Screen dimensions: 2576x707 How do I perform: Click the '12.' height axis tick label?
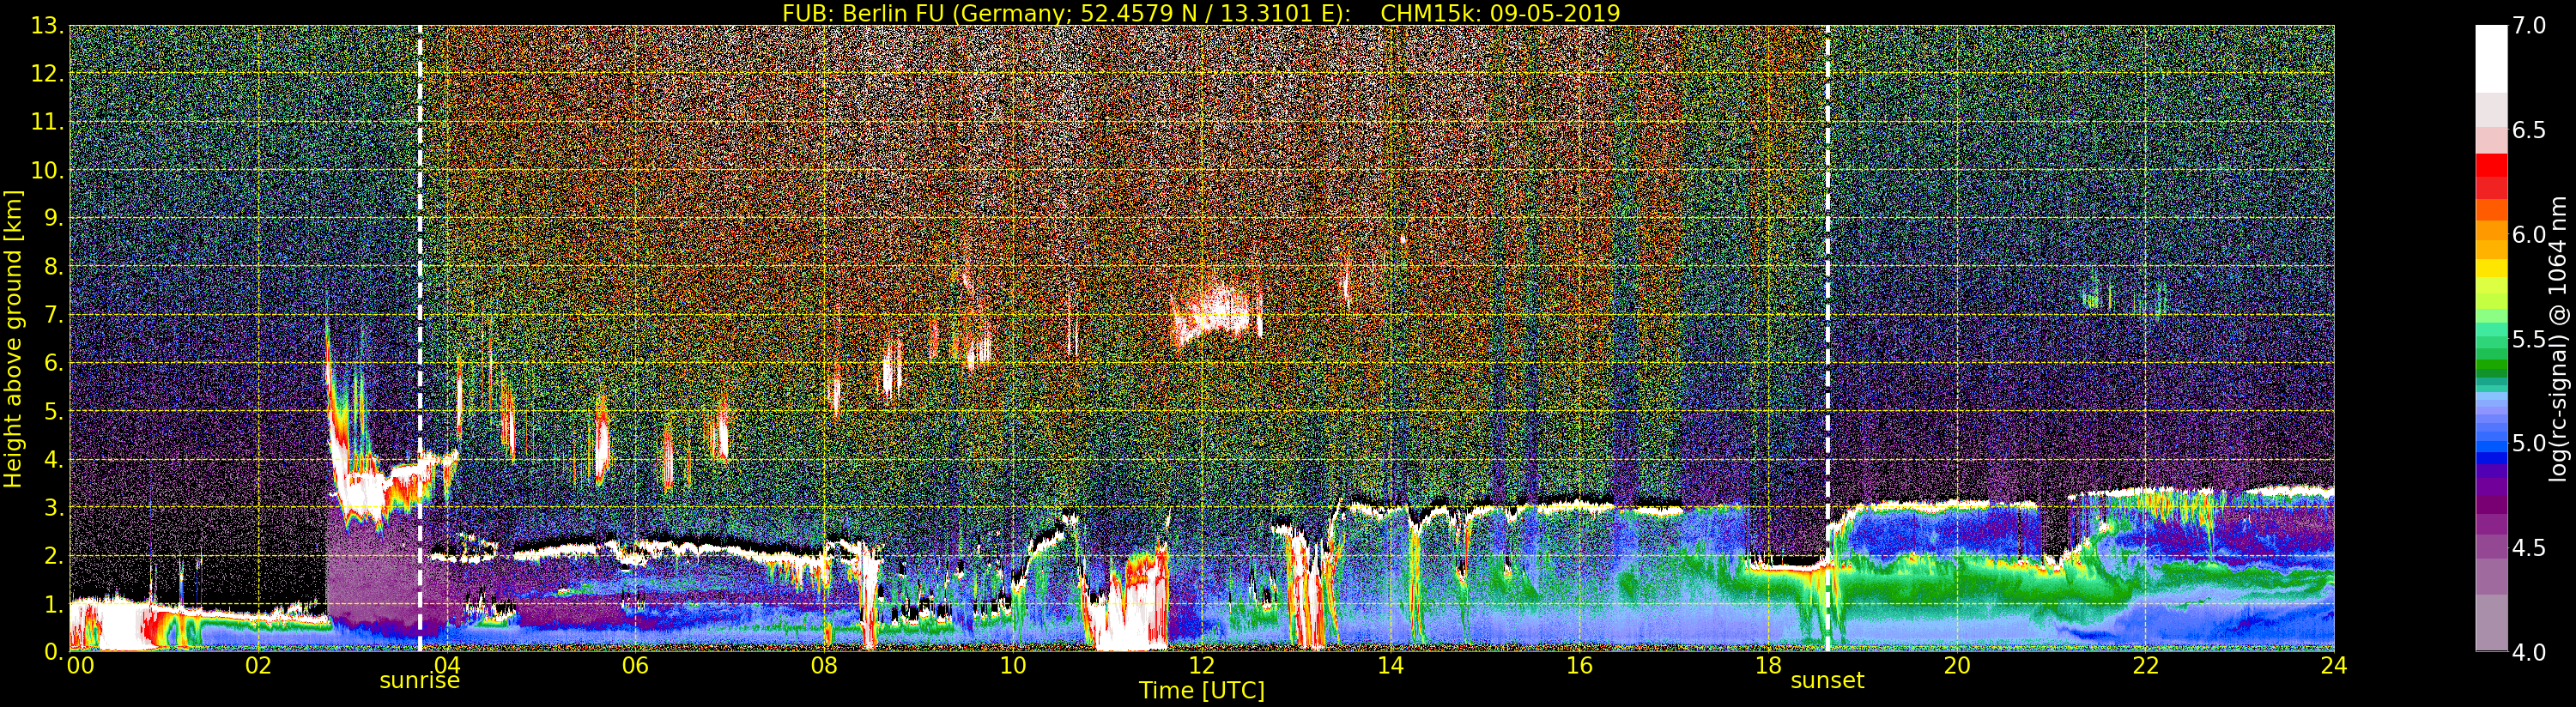(48, 74)
